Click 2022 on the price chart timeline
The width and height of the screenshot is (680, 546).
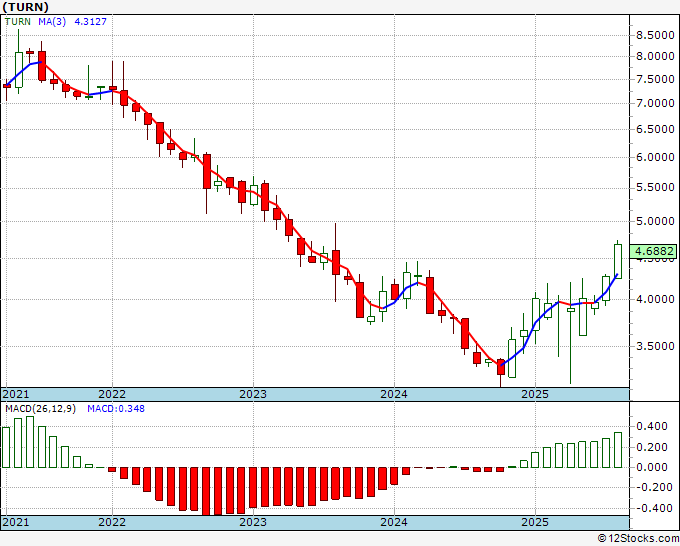[112, 394]
